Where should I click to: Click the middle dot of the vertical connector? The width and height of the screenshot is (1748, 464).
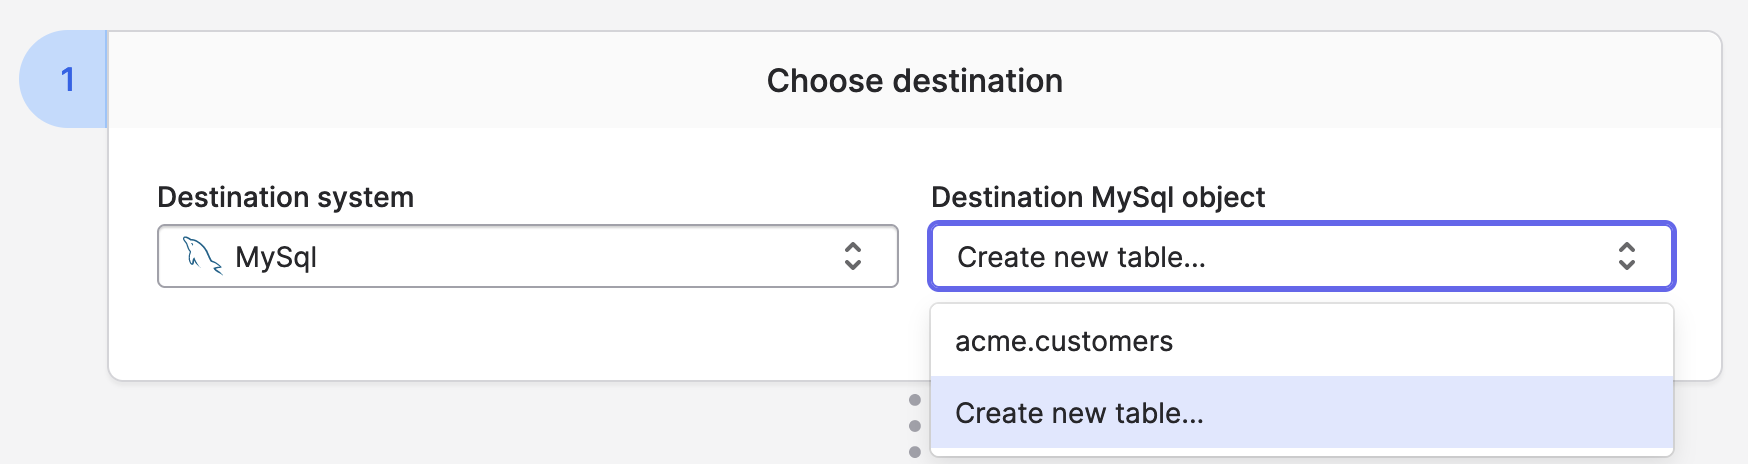[x=915, y=426]
